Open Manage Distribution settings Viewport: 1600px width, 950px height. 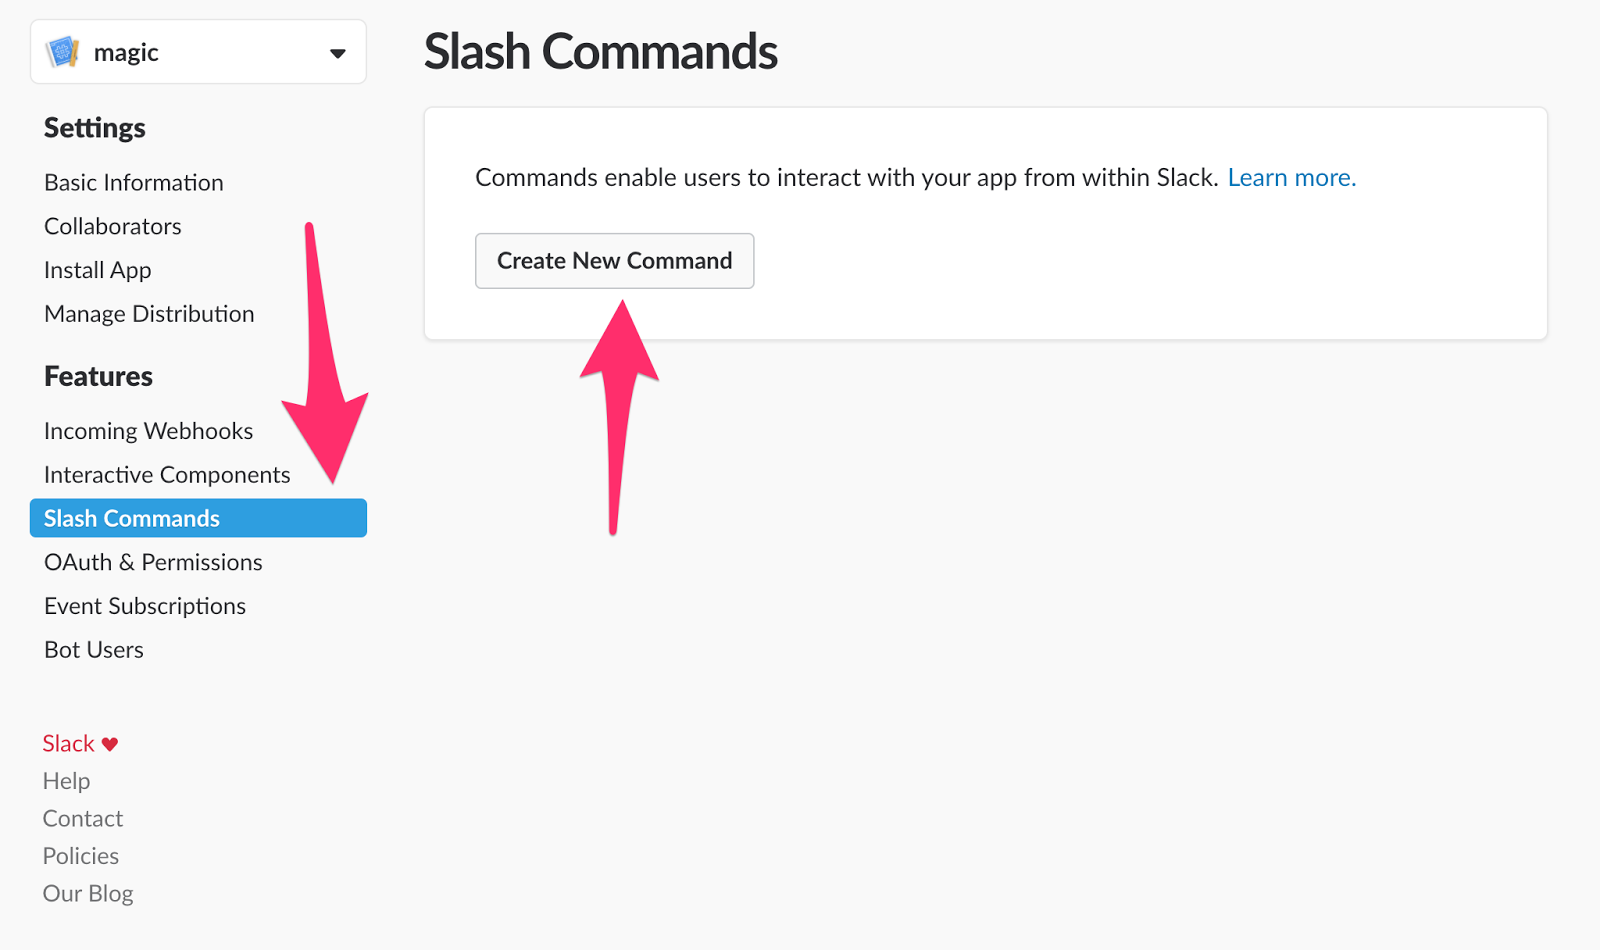tap(148, 313)
